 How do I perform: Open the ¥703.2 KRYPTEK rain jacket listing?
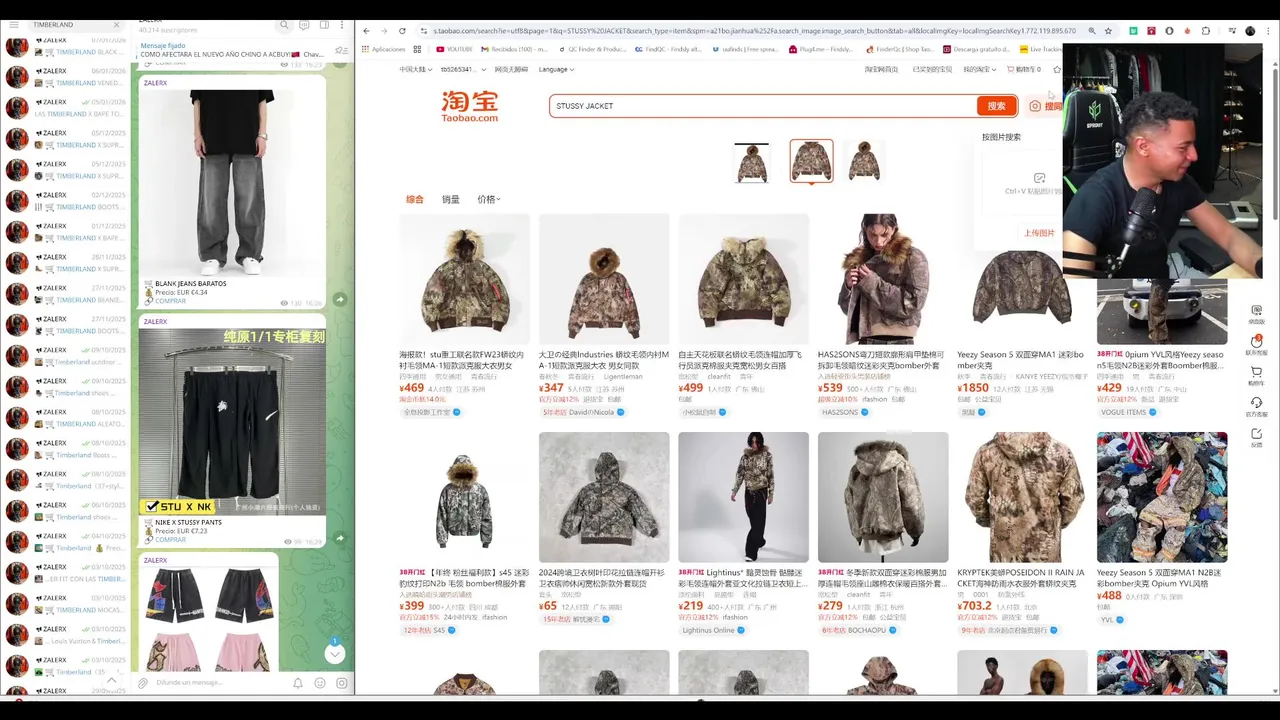pyautogui.click(x=1022, y=533)
